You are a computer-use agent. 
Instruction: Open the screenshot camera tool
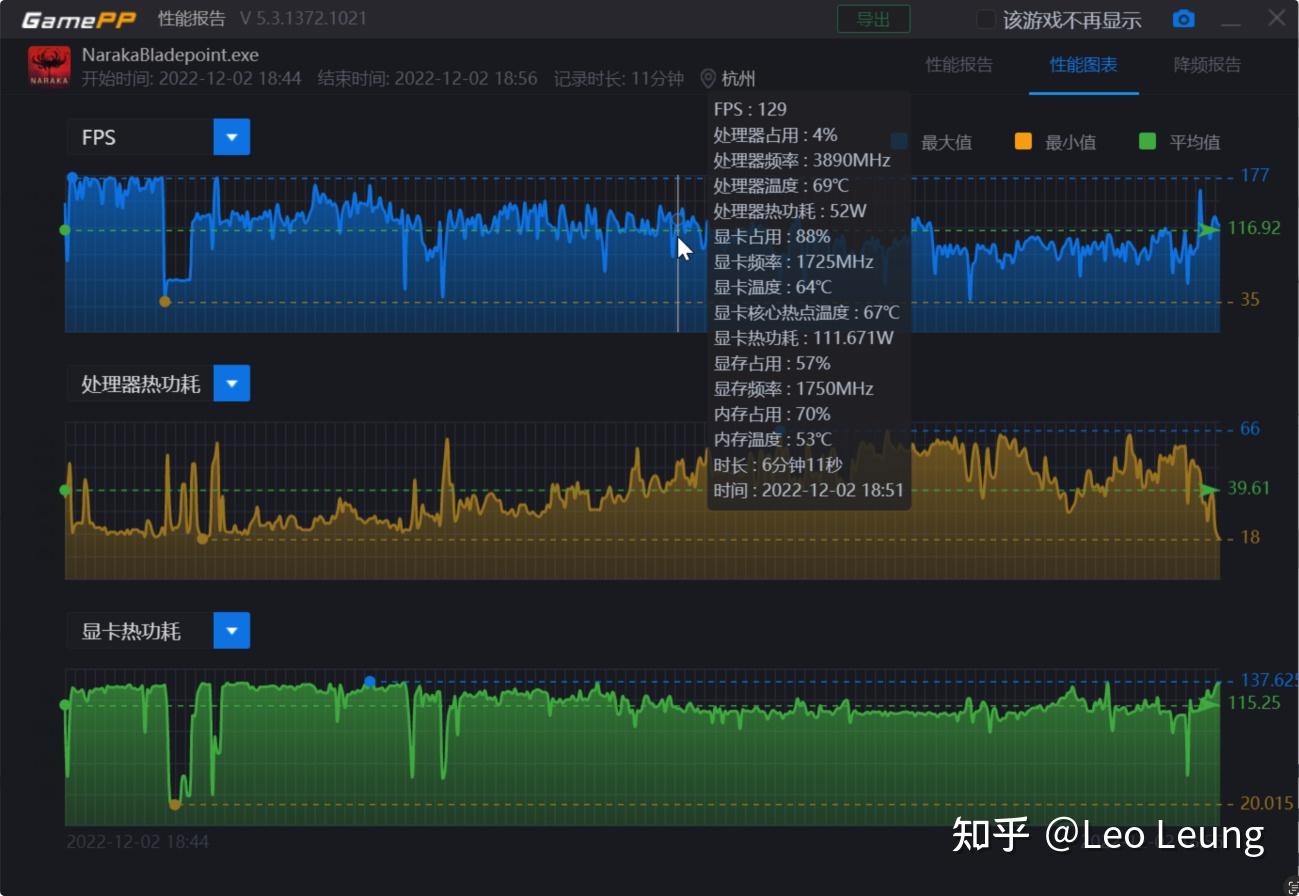(x=1183, y=18)
